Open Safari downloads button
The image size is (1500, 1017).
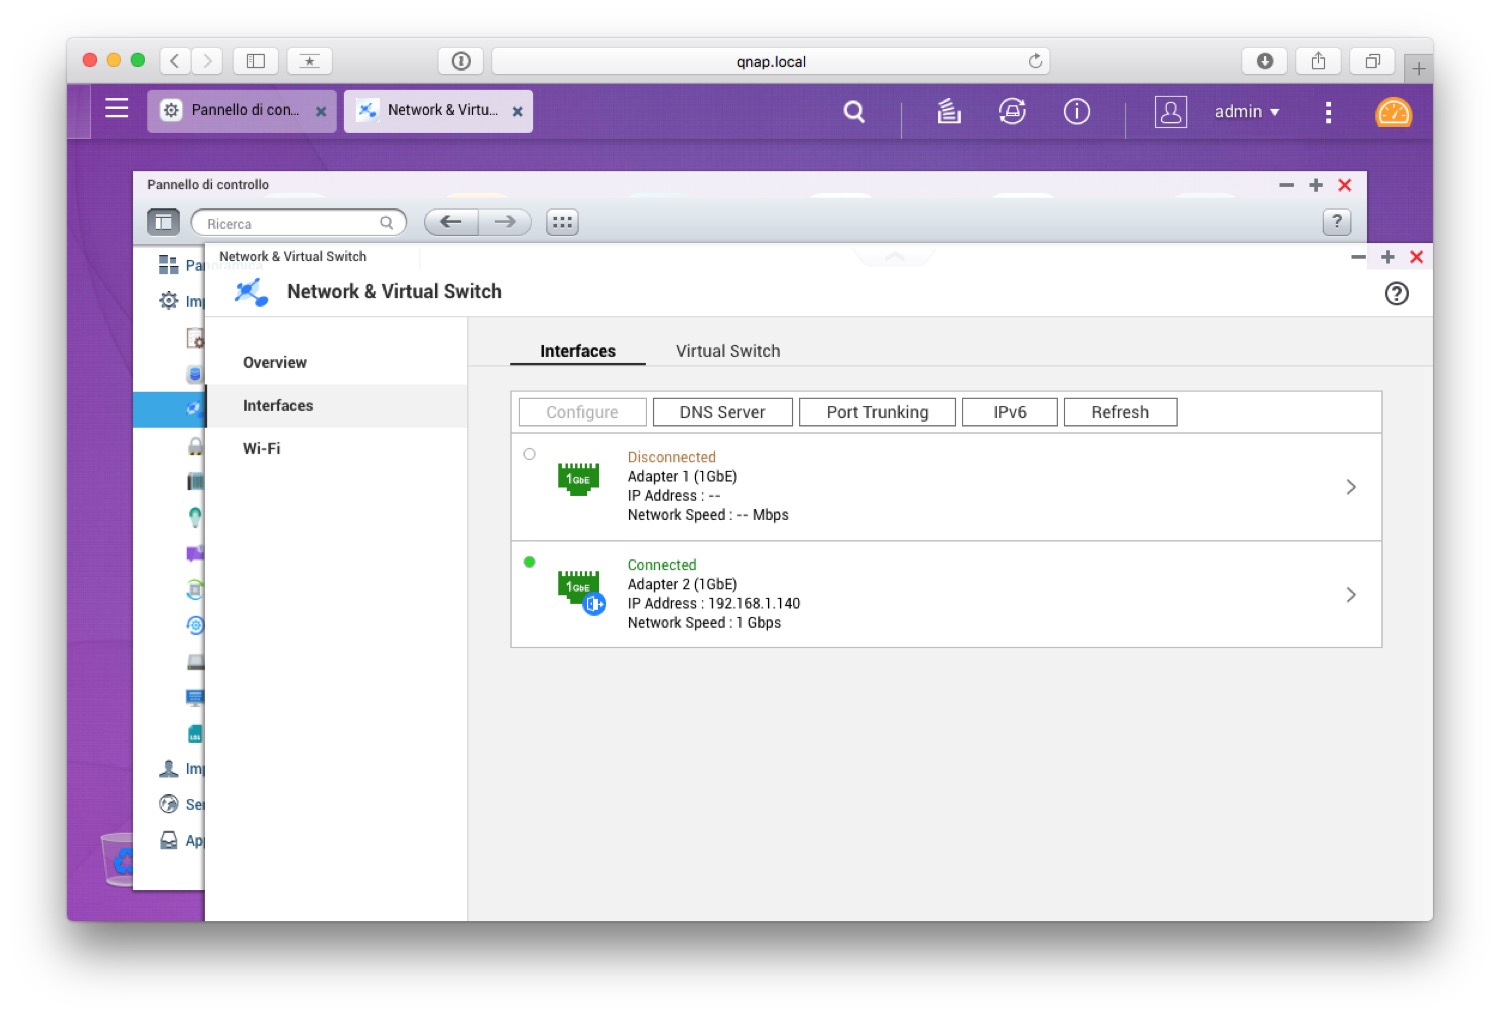[x=1265, y=61]
